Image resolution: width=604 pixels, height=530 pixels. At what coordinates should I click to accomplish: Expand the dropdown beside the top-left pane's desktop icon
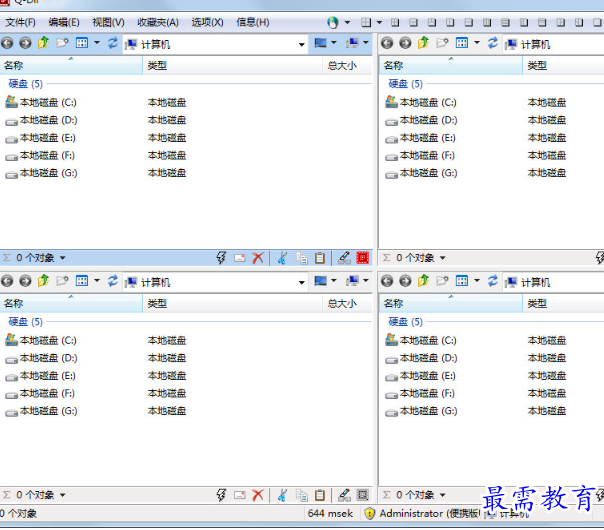tap(334, 43)
